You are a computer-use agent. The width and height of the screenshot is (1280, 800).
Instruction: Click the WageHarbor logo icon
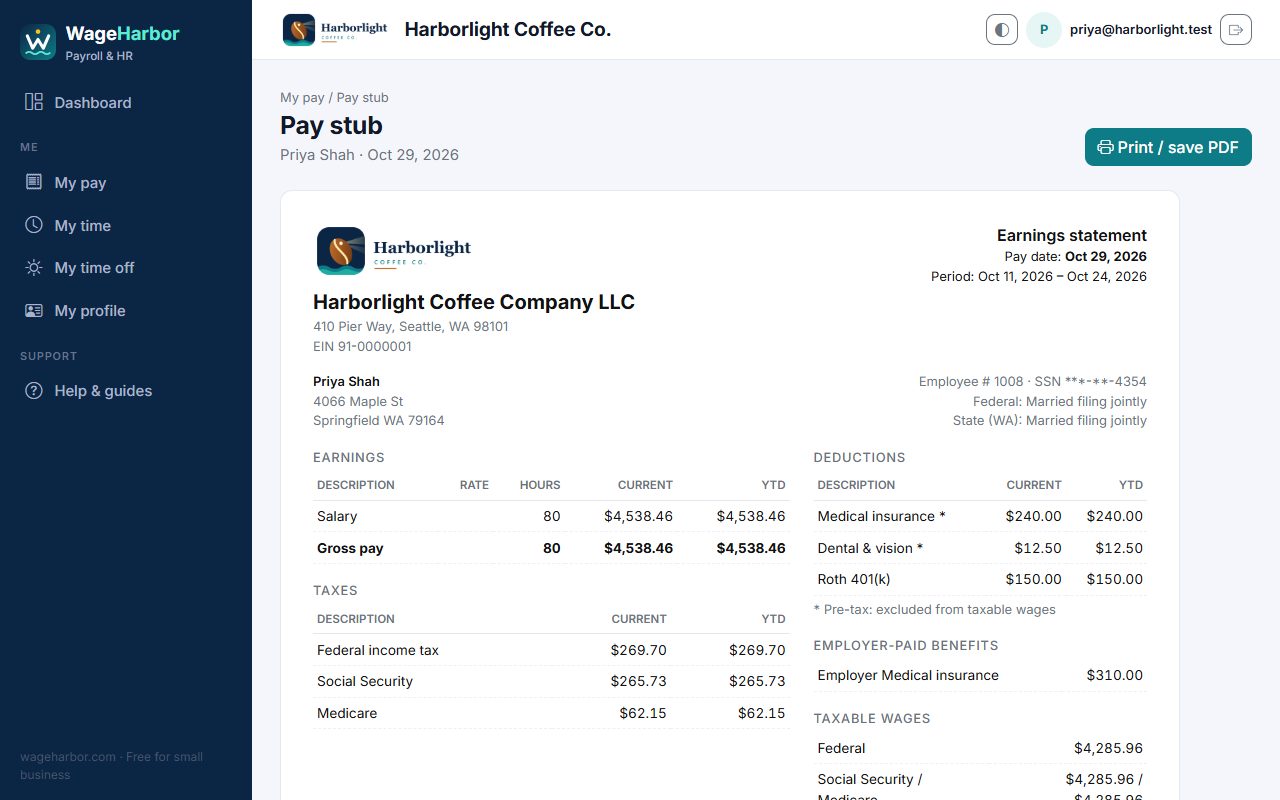tap(38, 43)
